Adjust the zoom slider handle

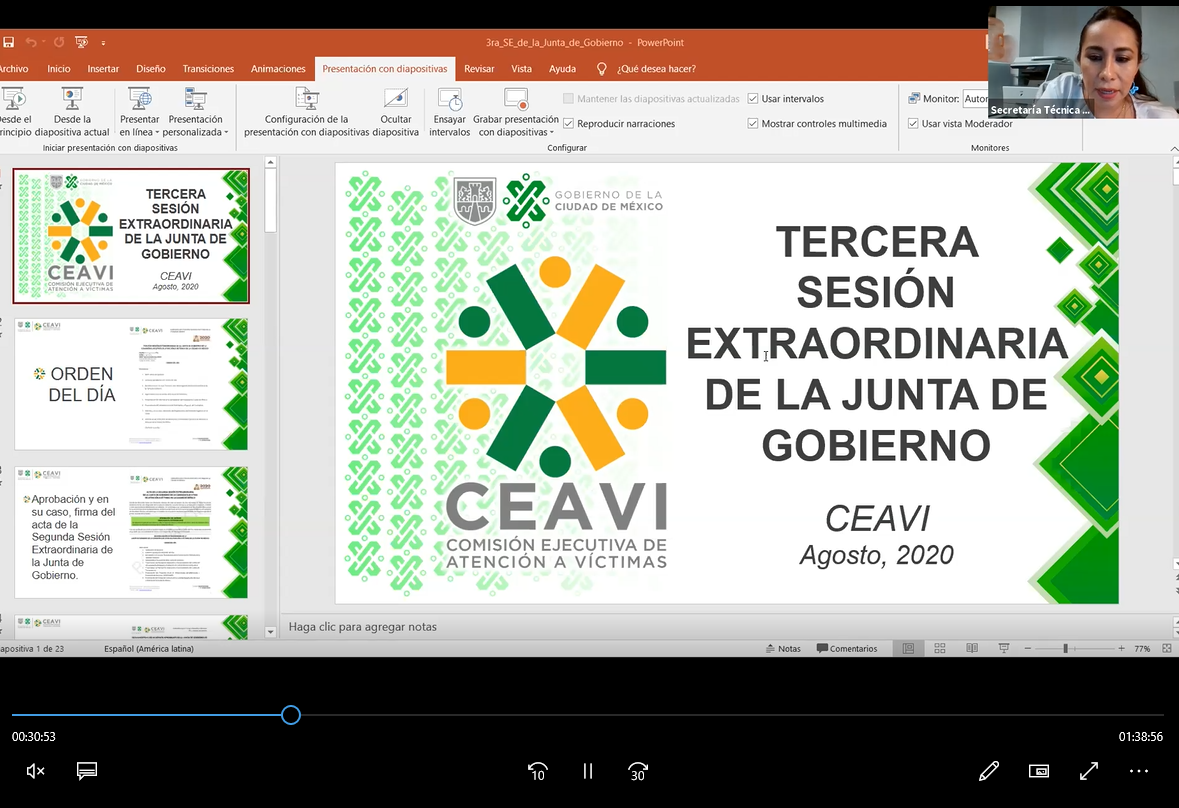click(1065, 649)
